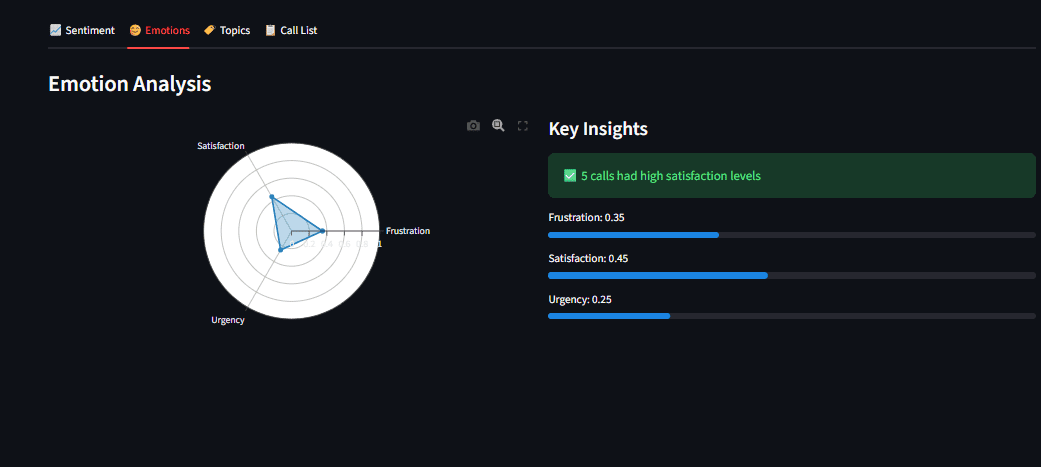Click the clipboard emoji icon on the Call List tab
This screenshot has width=1041, height=467.
(x=270, y=31)
